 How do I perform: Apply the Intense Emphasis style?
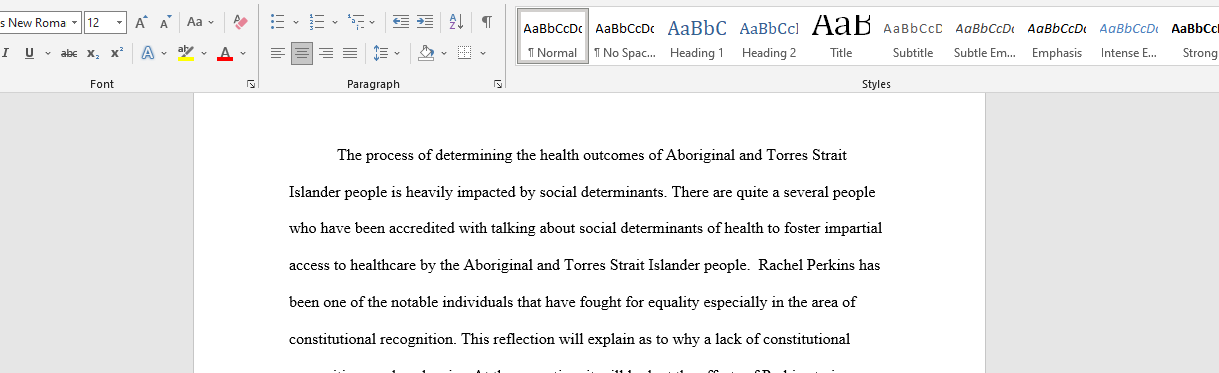[1129, 37]
